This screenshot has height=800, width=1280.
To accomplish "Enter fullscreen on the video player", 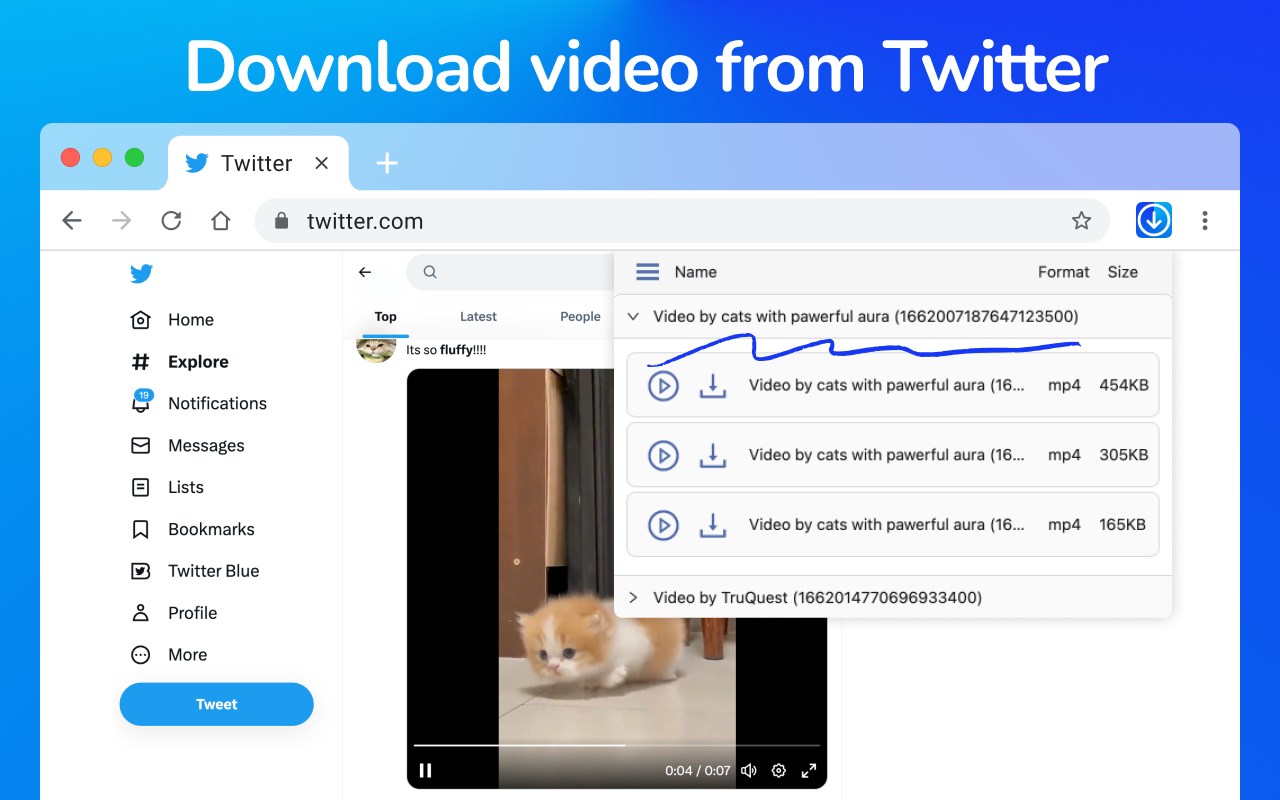I will pyautogui.click(x=809, y=770).
